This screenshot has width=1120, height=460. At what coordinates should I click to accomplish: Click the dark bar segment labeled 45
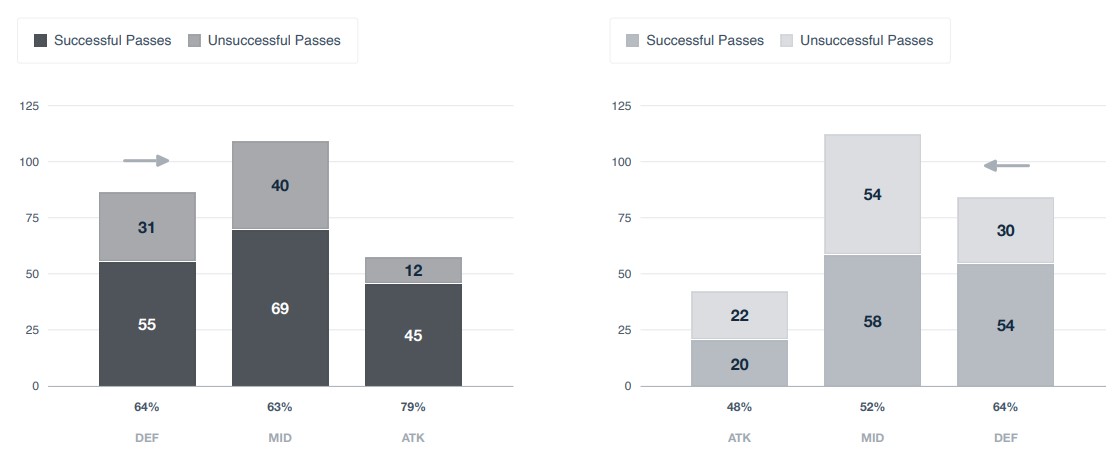coord(413,335)
